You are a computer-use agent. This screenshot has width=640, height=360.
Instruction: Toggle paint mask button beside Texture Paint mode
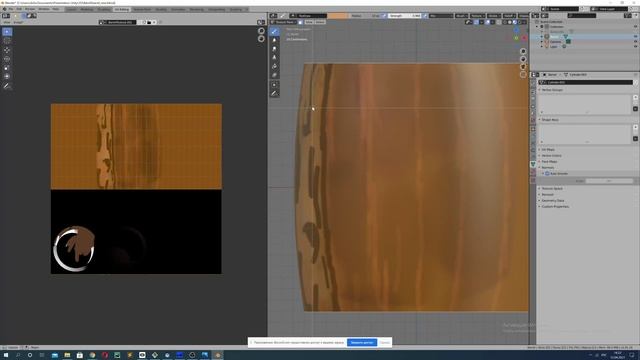pos(300,22)
